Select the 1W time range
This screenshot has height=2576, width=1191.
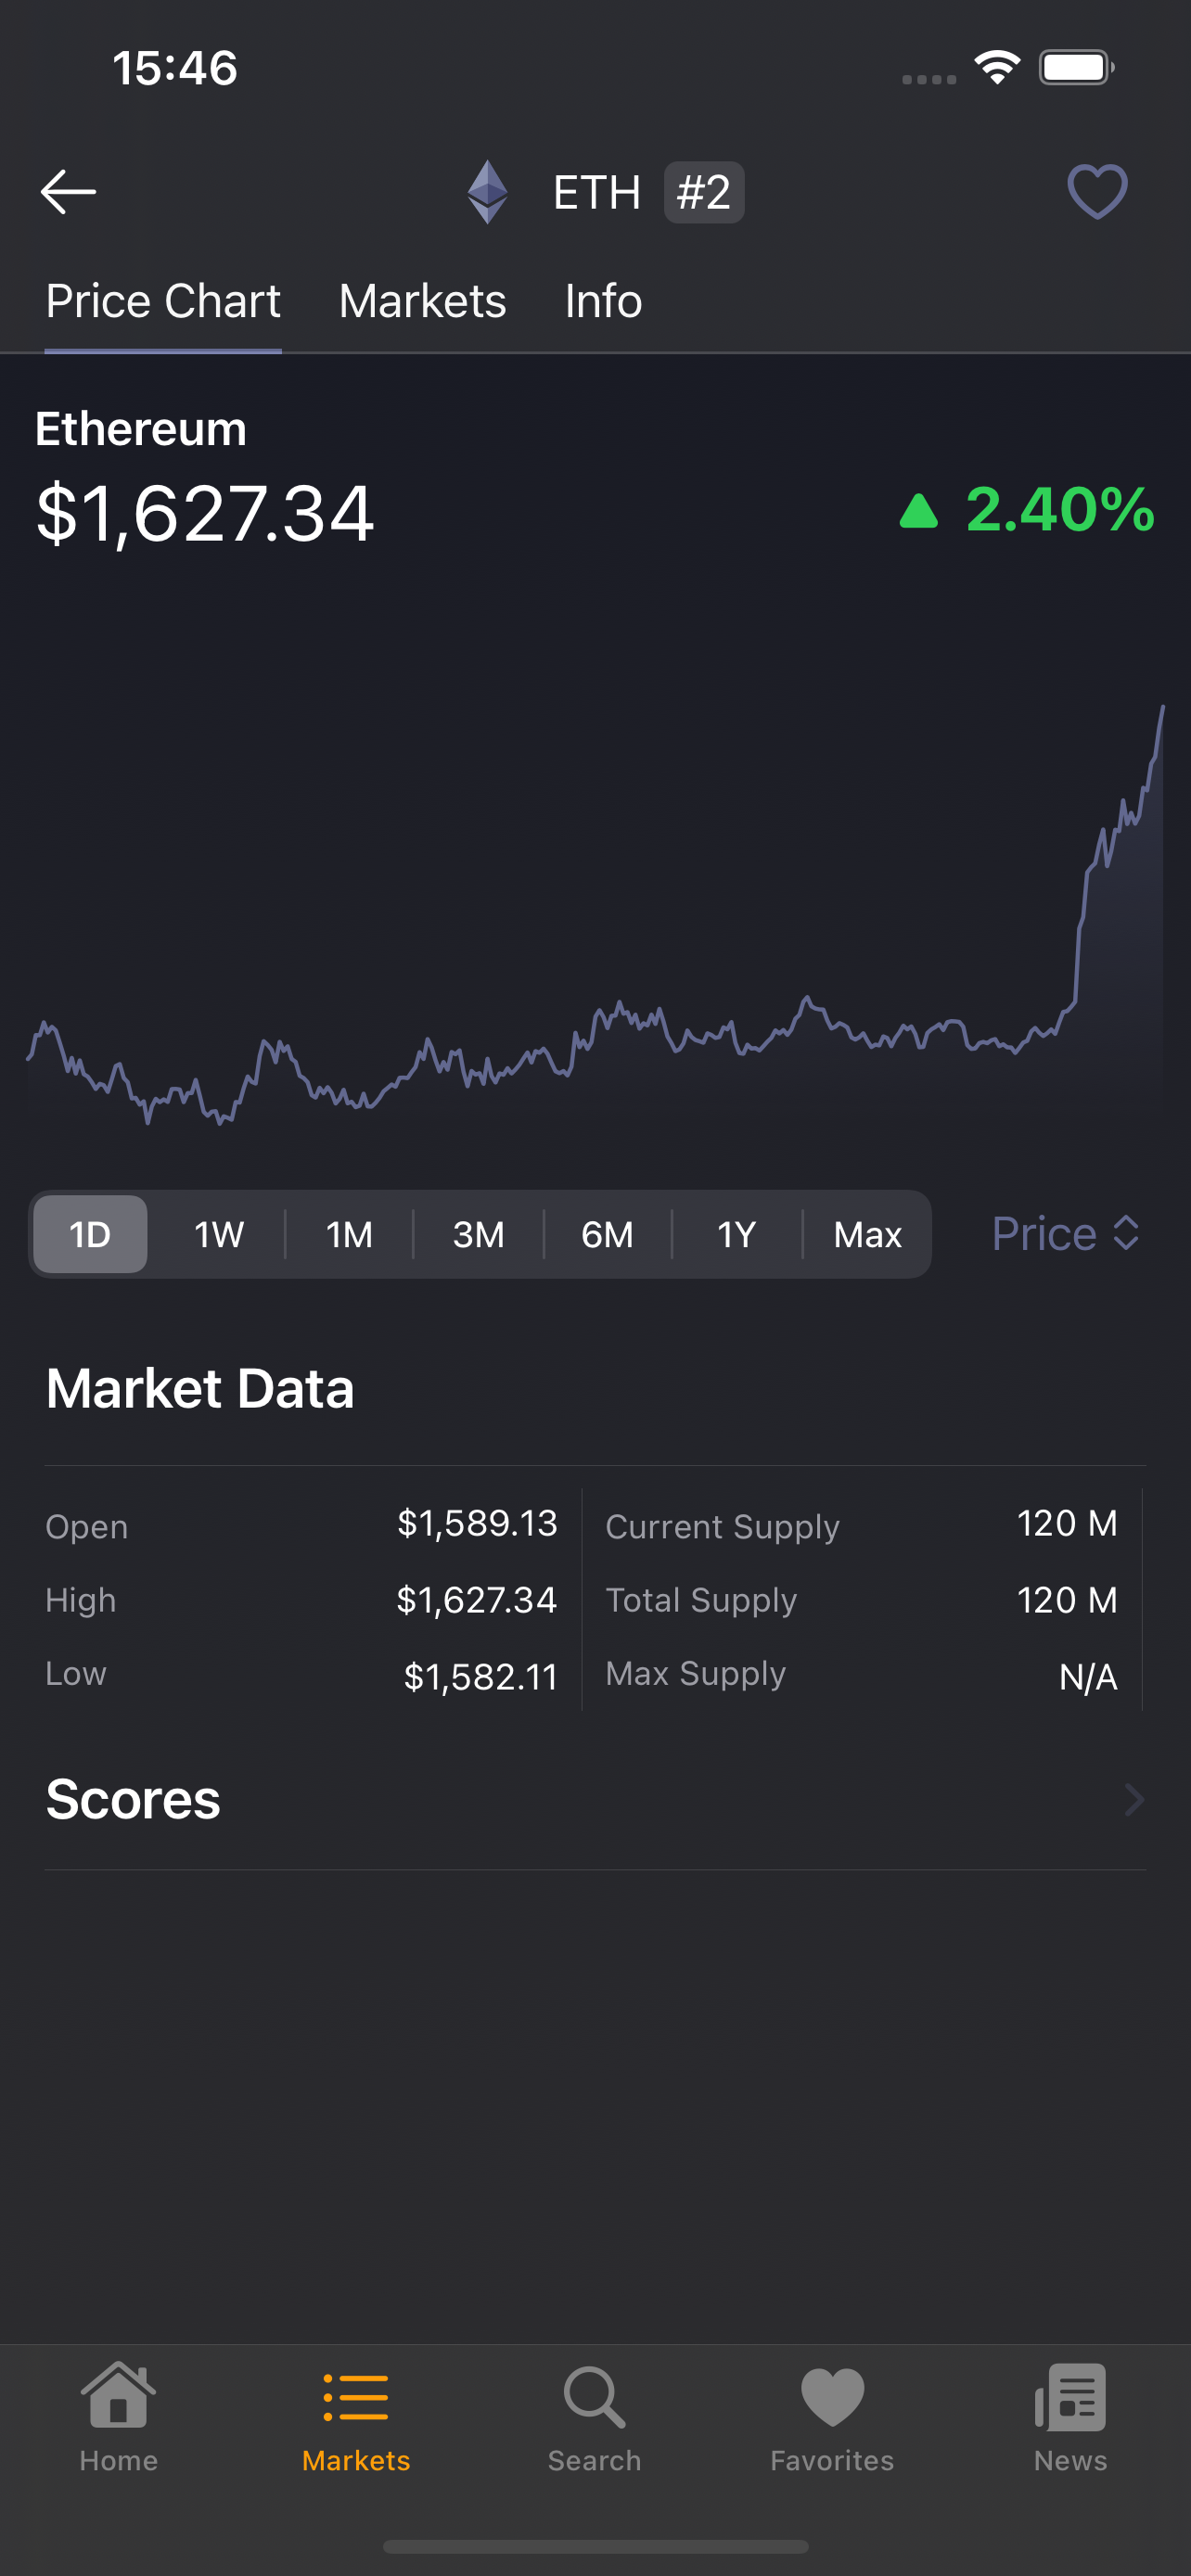219,1234
